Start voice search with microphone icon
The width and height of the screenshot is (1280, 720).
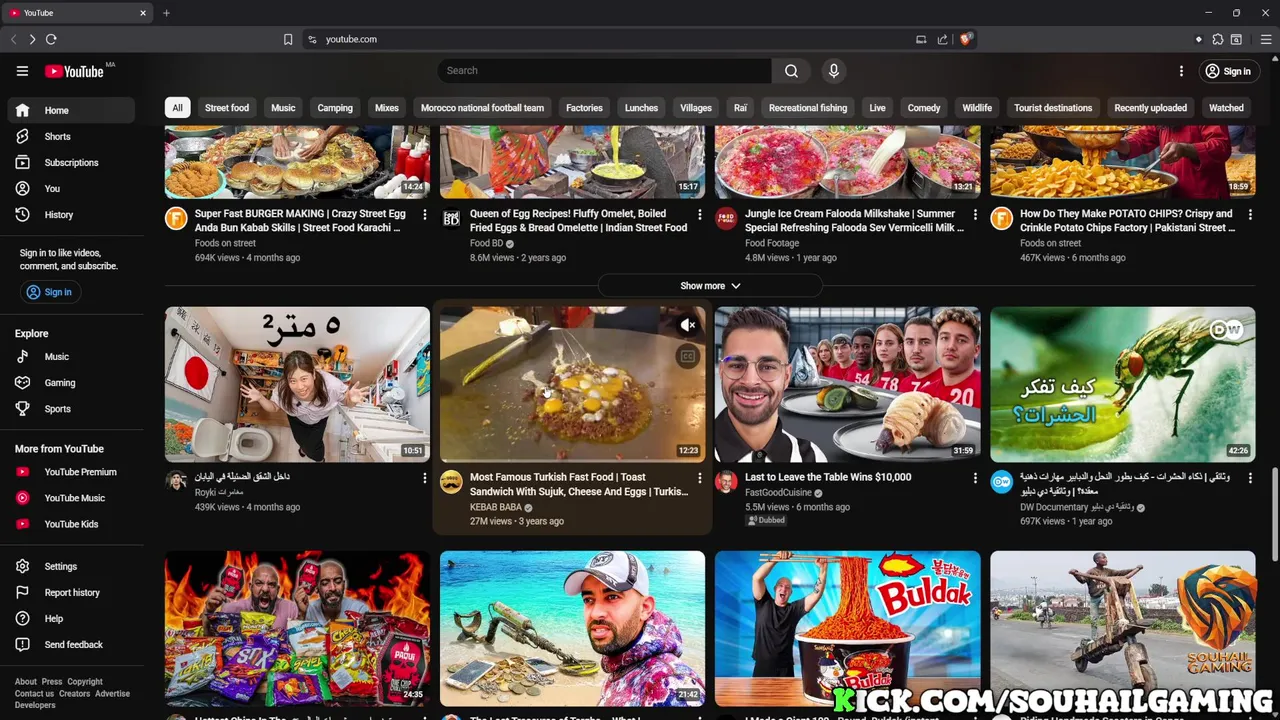coord(833,71)
